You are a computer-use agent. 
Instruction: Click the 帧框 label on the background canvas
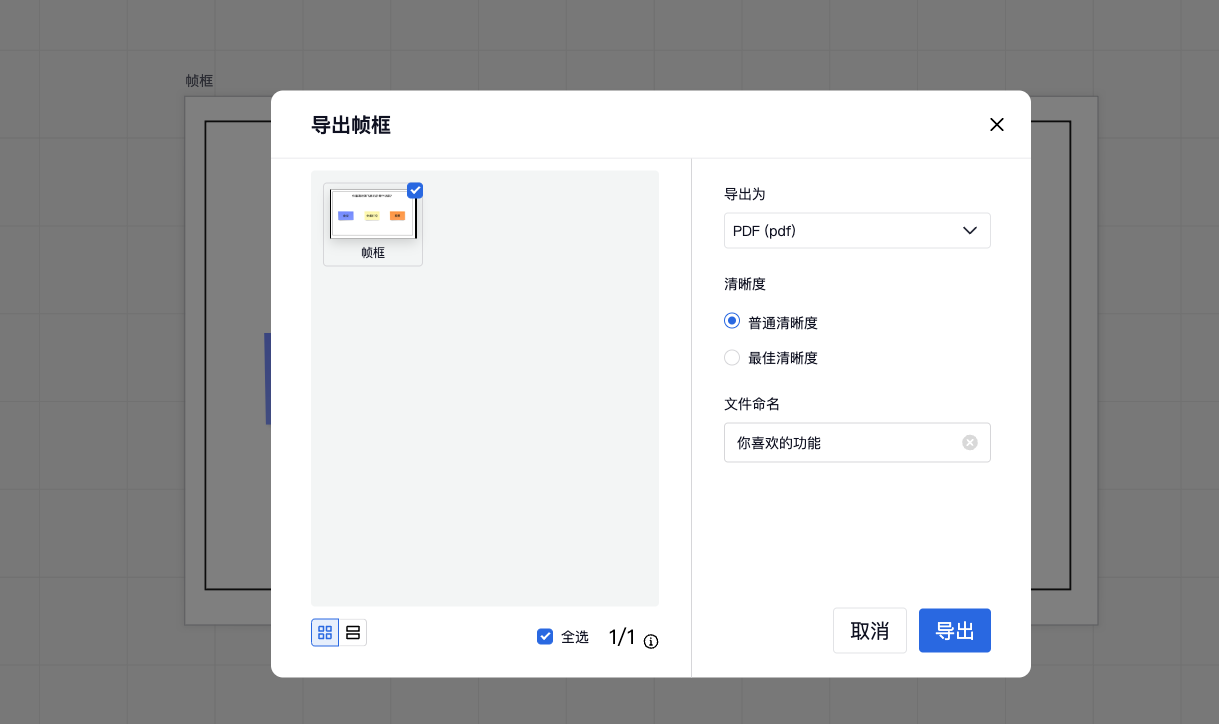coord(199,80)
